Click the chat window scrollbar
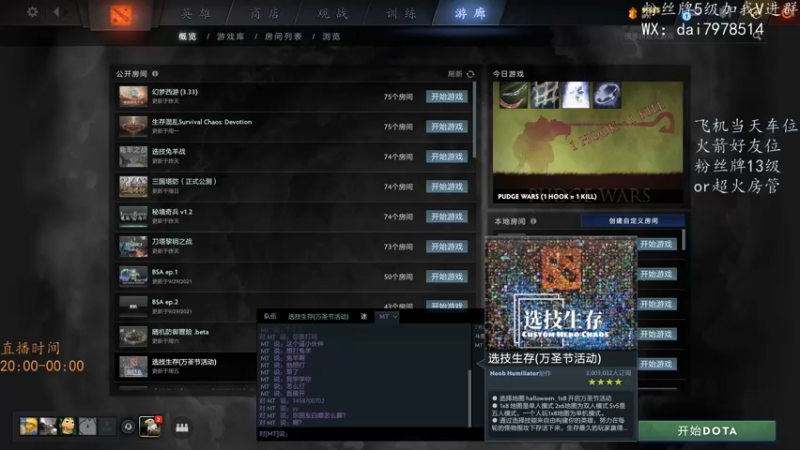Image resolution: width=800 pixels, height=450 pixels. [x=468, y=398]
